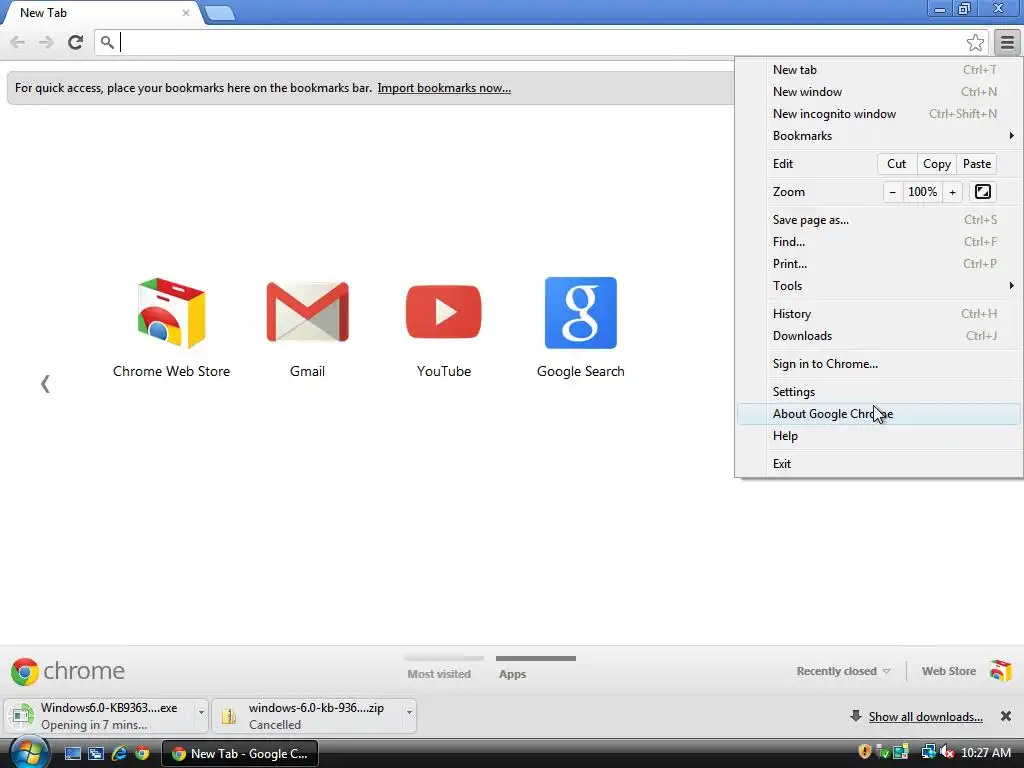Click the New Tab - Google Chrome taskbar button
This screenshot has height=768, width=1024.
pyautogui.click(x=240, y=753)
